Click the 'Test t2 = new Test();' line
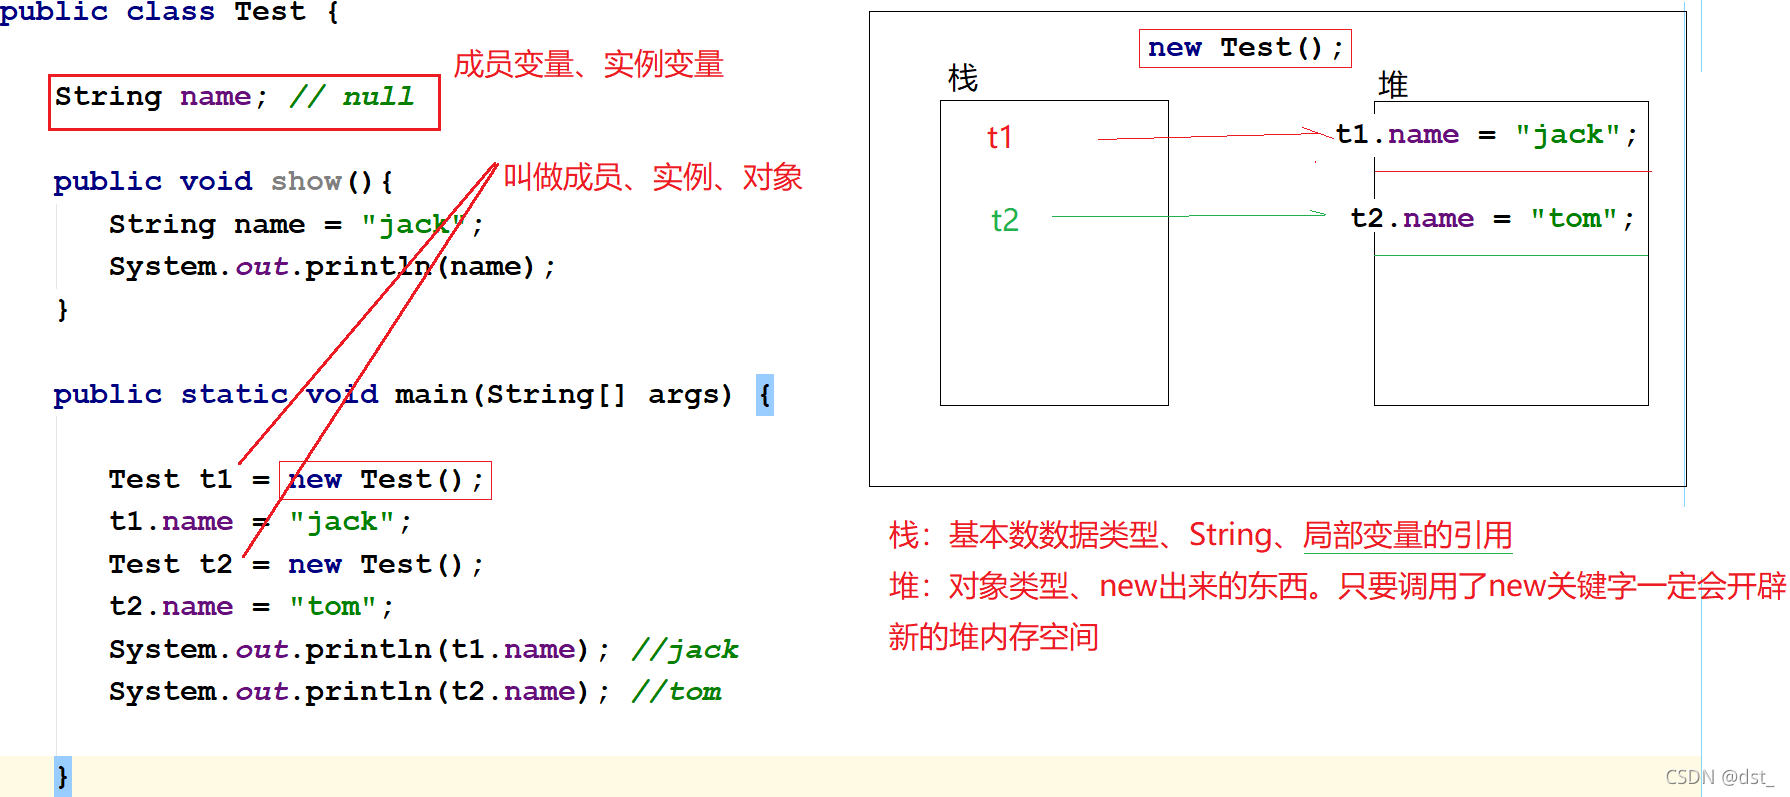The image size is (1790, 797). pos(296,565)
